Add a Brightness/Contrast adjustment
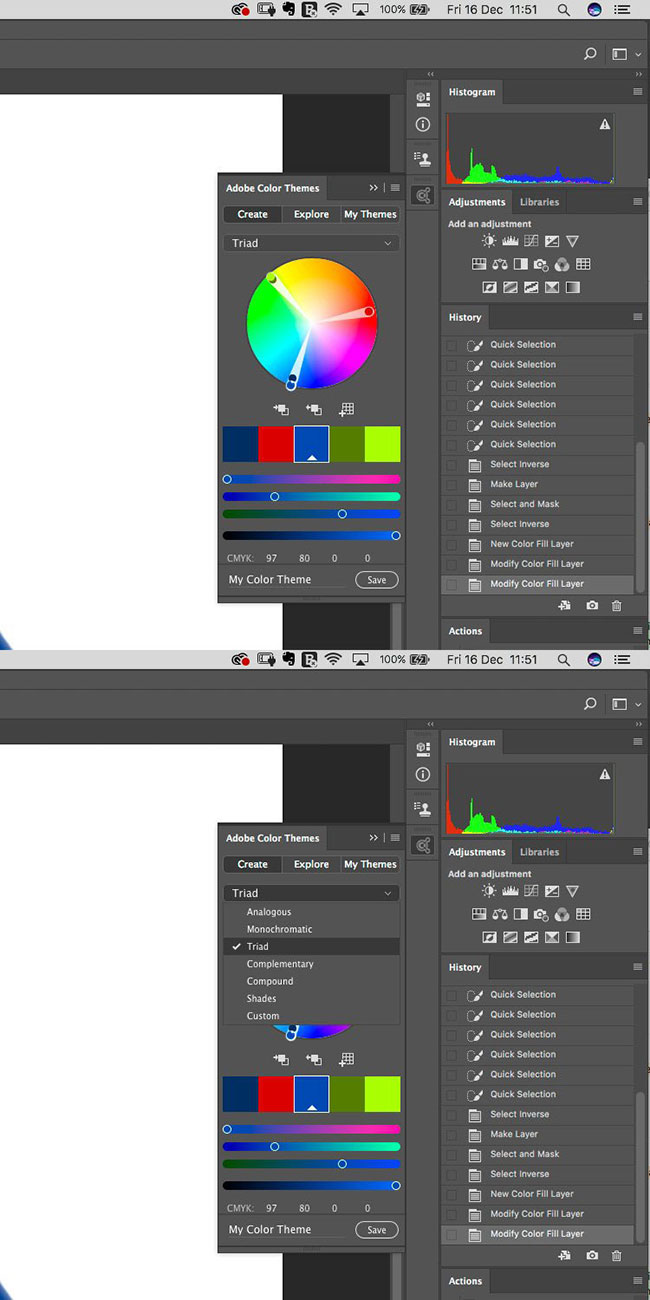Viewport: 650px width, 1300px height. pyautogui.click(x=489, y=241)
